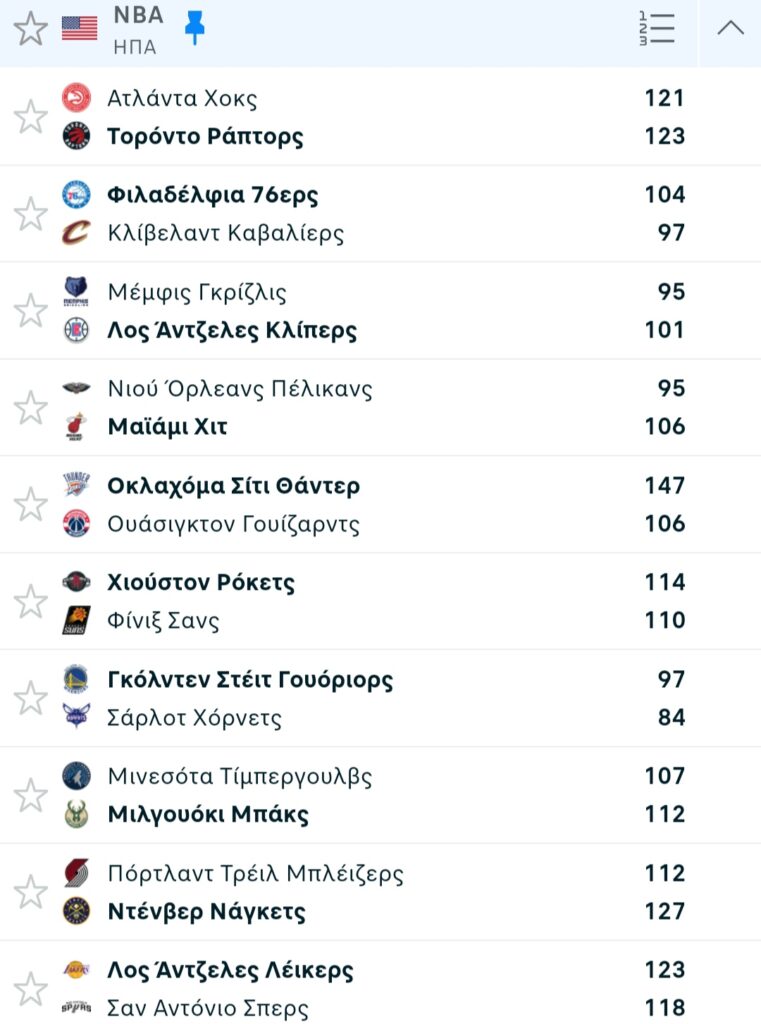
Task: Click the Houston Rockets team logo
Action: (76, 582)
